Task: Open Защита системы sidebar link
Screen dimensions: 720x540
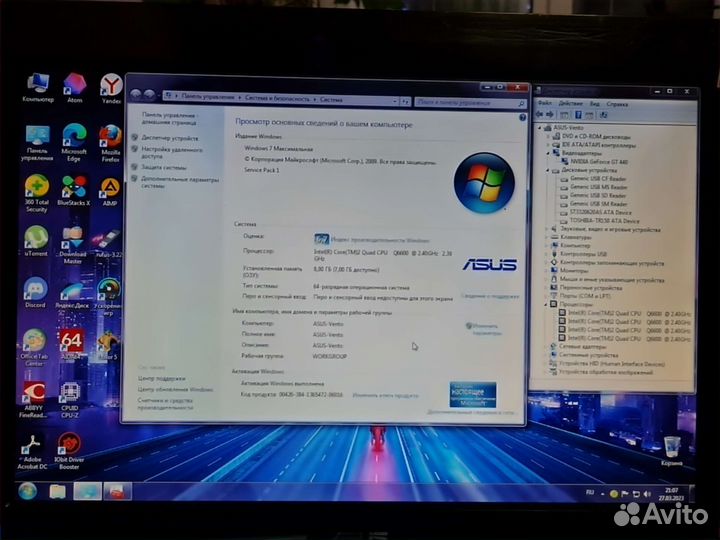Action: pyautogui.click(x=163, y=168)
